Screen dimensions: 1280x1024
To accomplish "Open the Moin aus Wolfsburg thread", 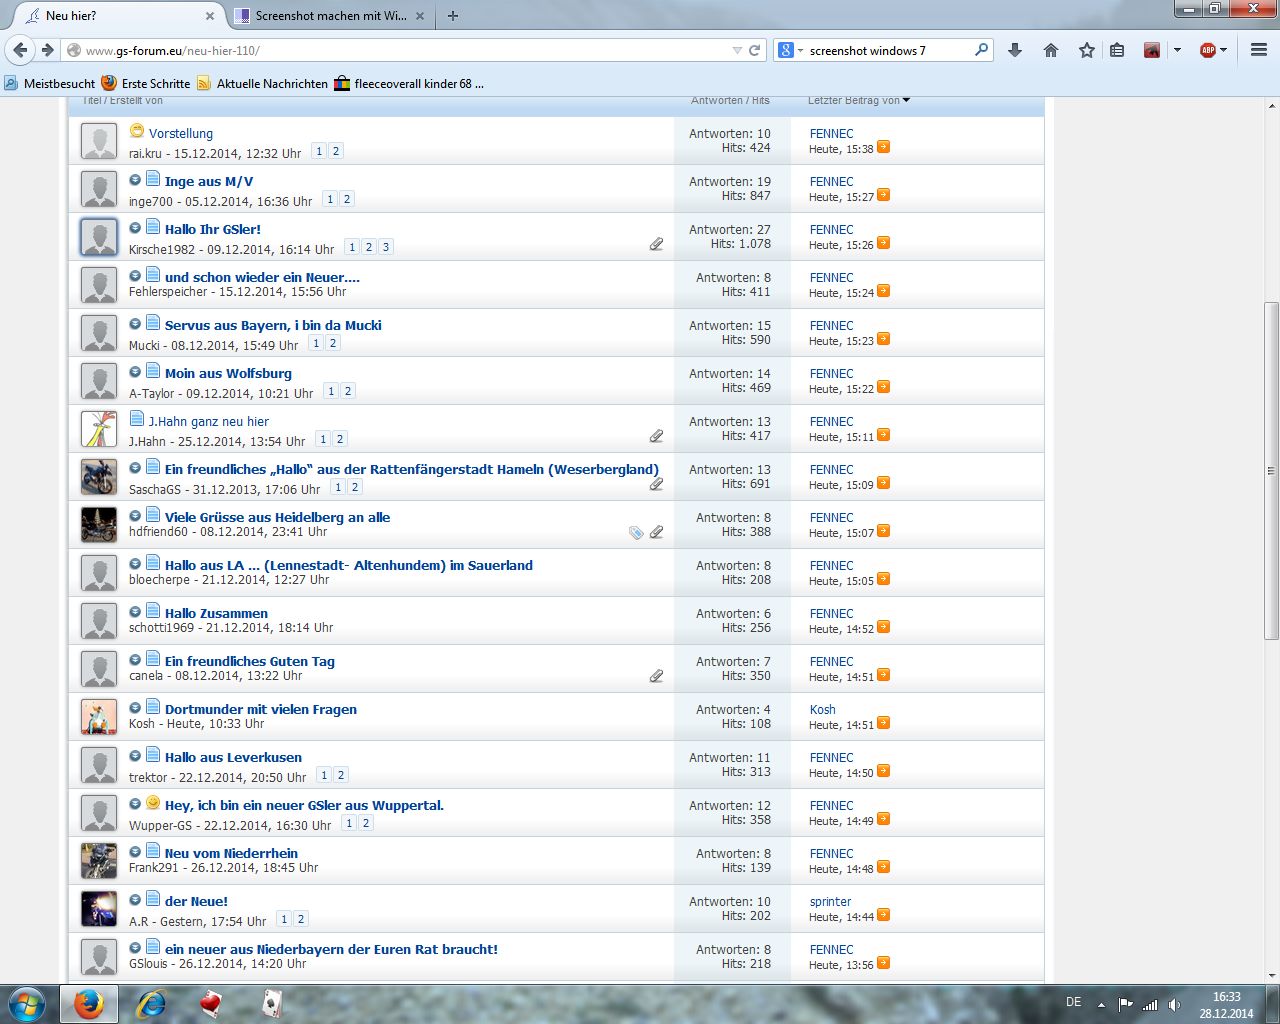I will [228, 373].
